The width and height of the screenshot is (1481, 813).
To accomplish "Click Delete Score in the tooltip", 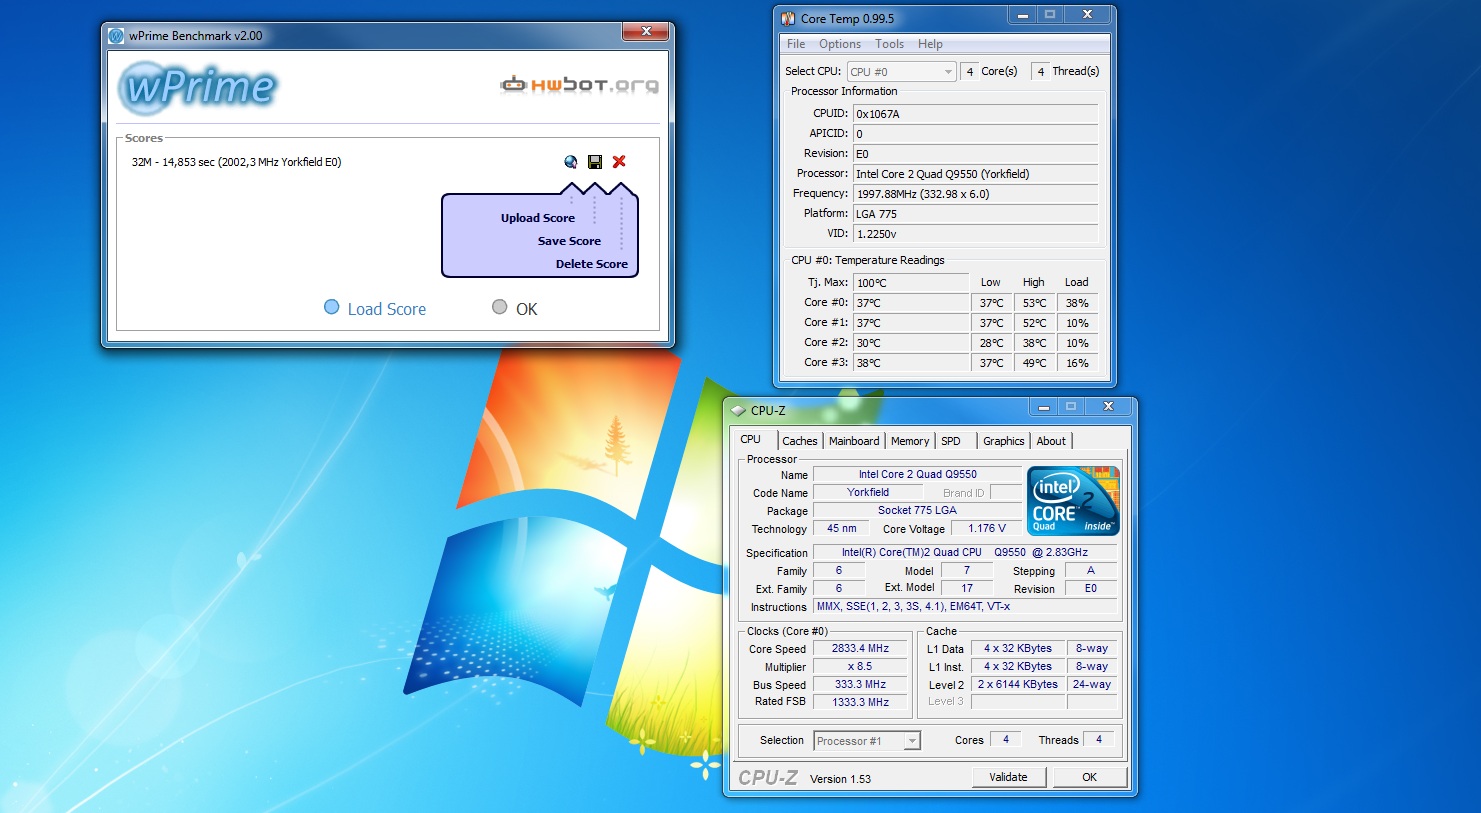I will click(x=592, y=264).
